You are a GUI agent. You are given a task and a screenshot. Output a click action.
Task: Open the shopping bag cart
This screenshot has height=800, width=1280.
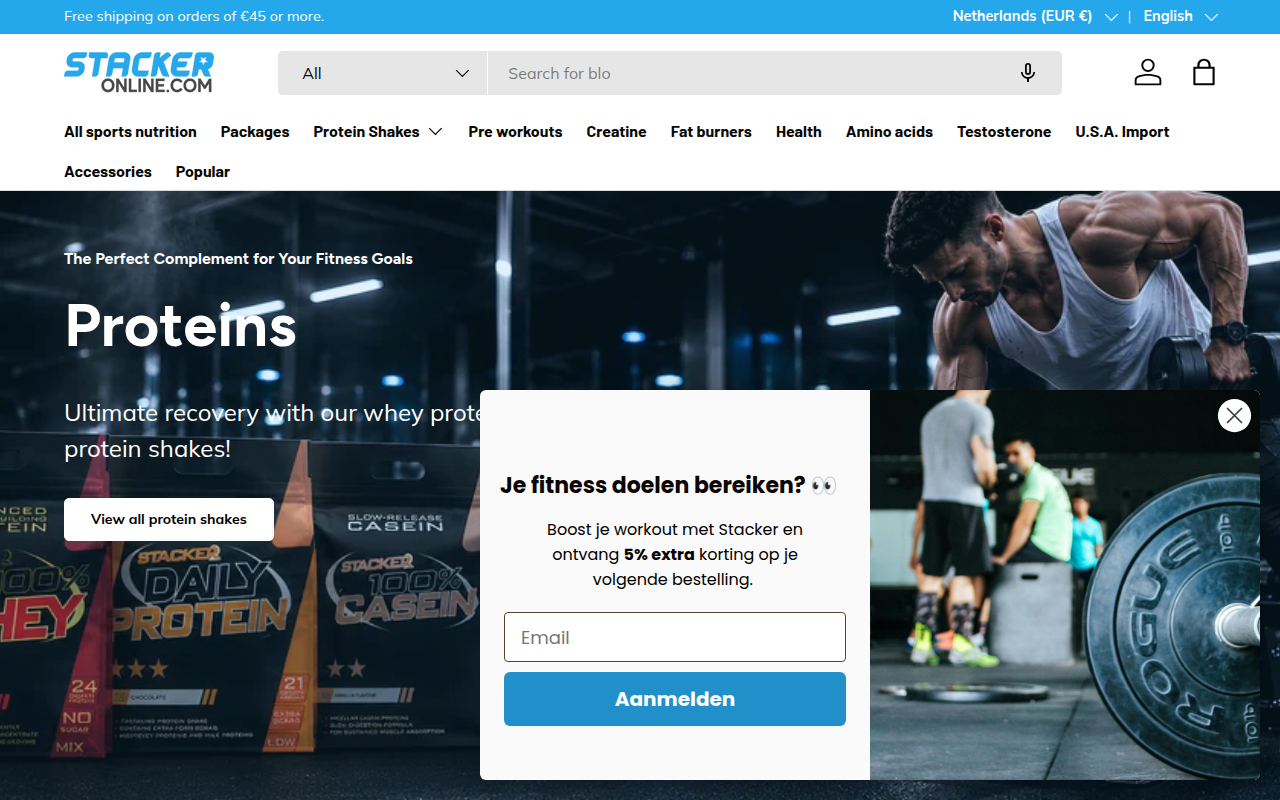coord(1204,72)
